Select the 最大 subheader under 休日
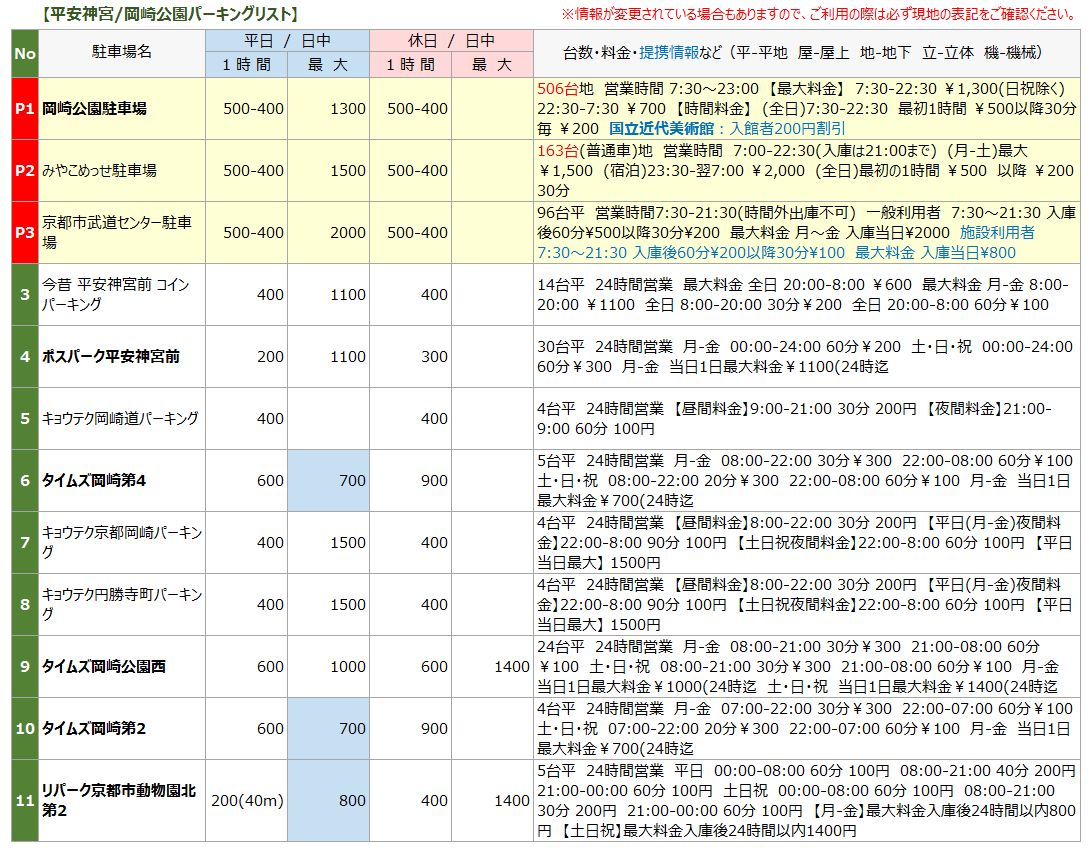The height and width of the screenshot is (850, 1091). 491,63
